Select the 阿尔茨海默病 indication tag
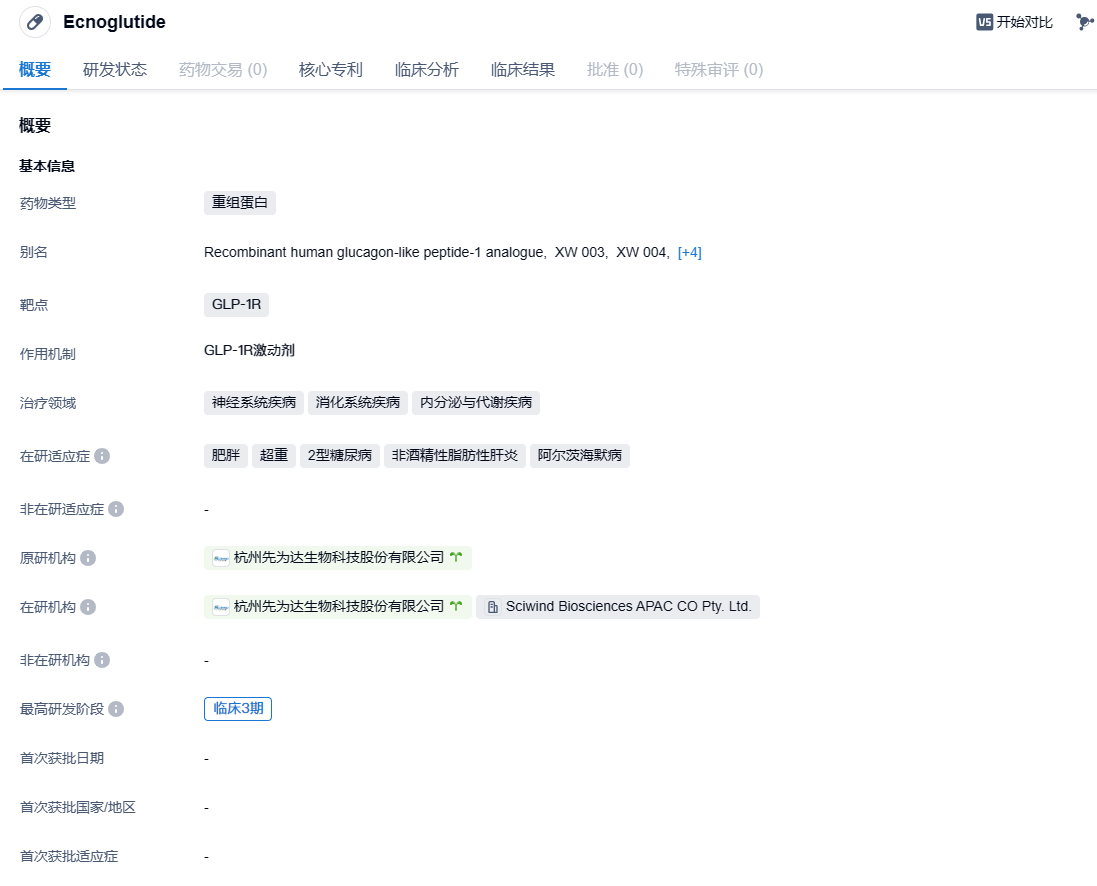Screen dimensions: 1097x886 (579, 456)
